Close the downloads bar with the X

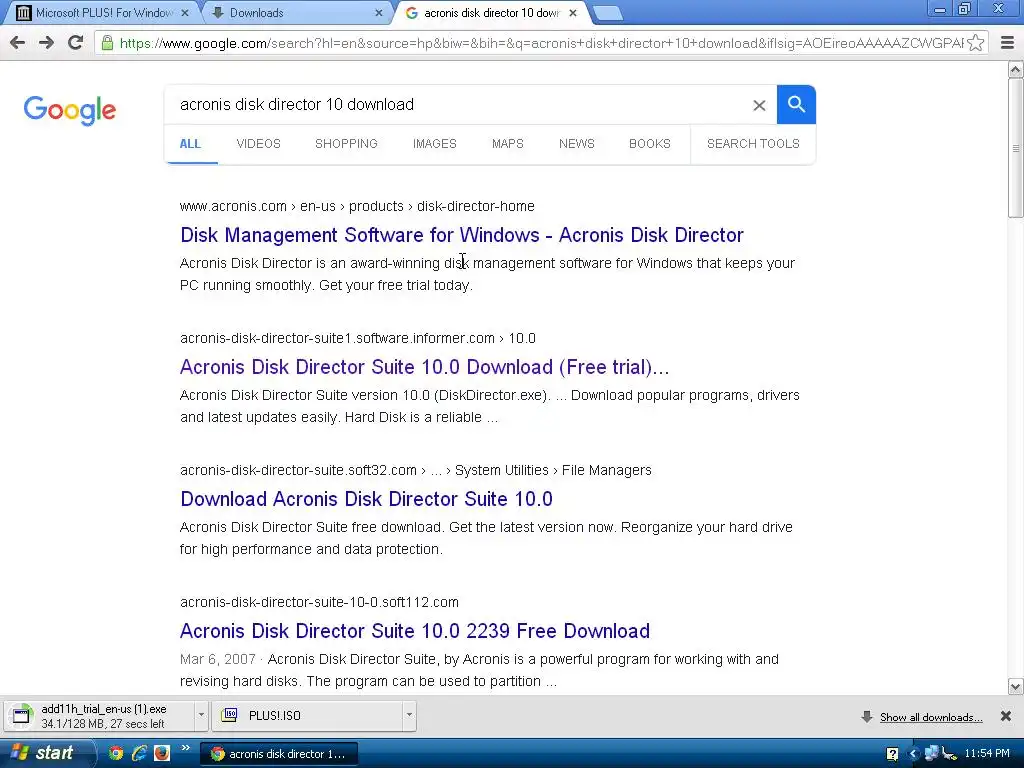(1006, 716)
